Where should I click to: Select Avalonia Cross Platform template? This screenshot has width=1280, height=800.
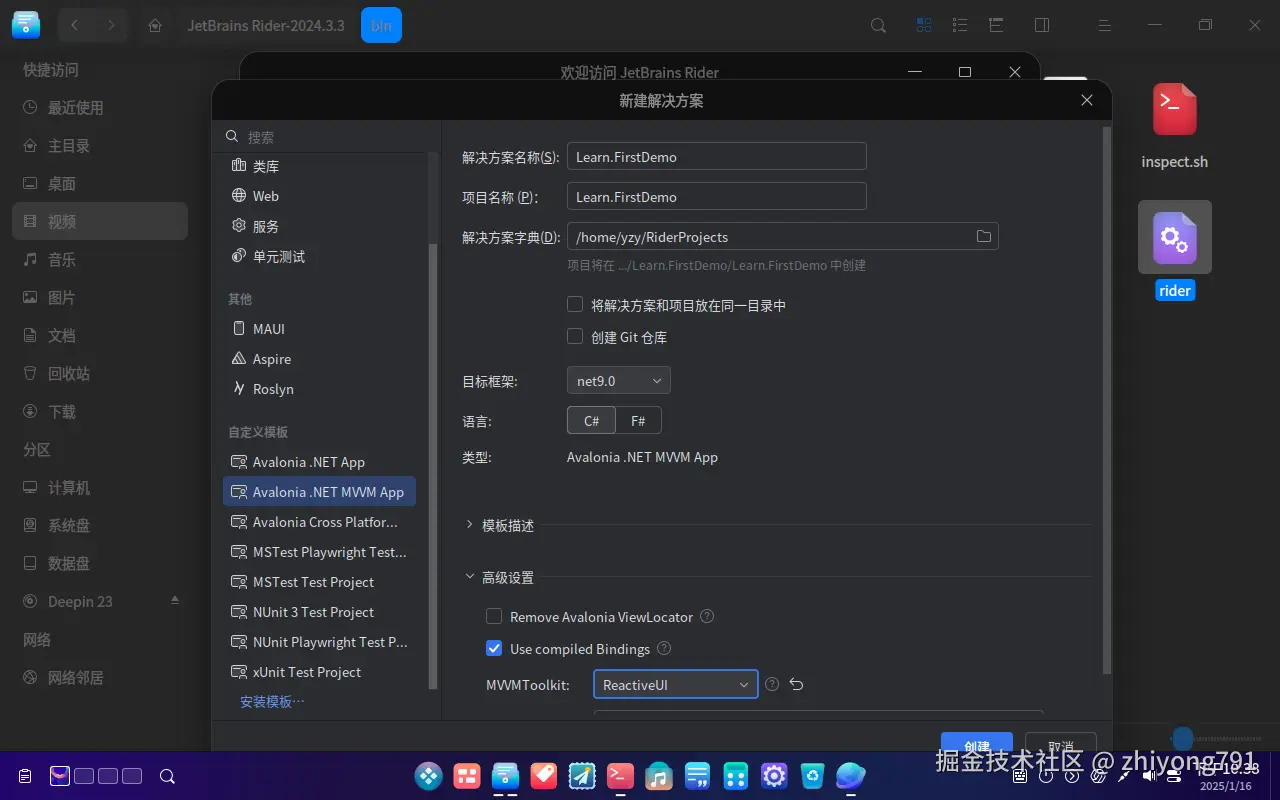(319, 522)
